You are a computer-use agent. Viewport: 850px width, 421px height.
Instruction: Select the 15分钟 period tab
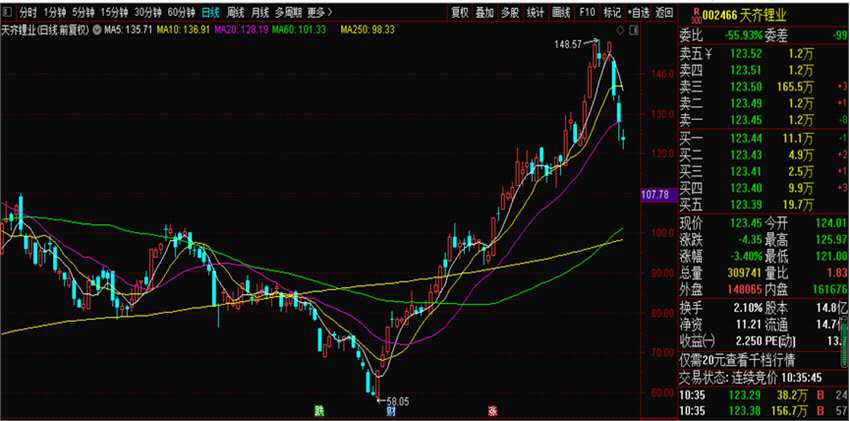coord(115,12)
